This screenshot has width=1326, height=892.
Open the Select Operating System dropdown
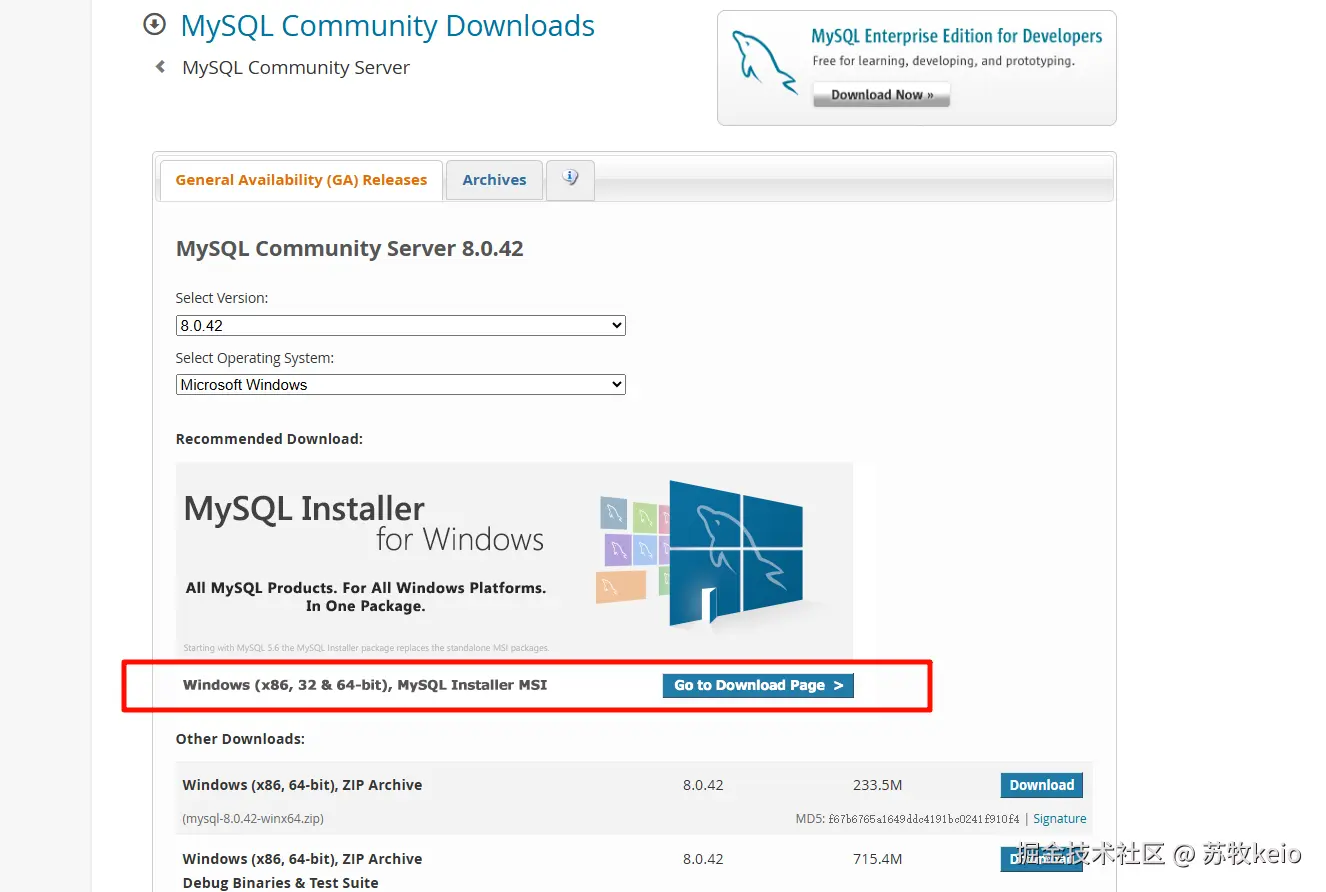pyautogui.click(x=401, y=384)
